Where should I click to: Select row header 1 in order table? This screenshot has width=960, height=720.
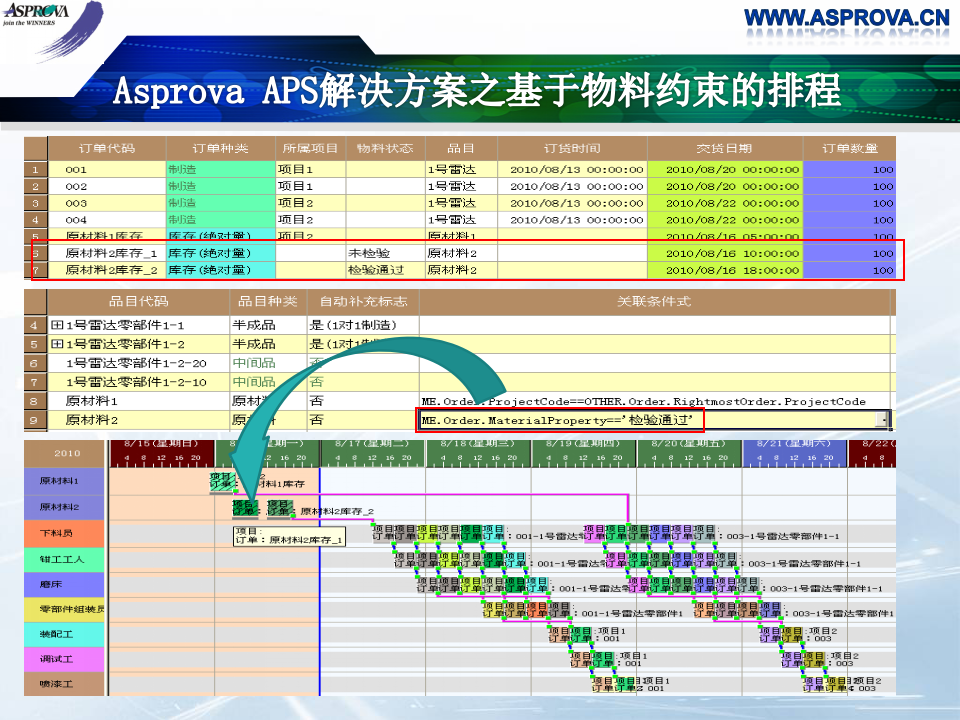[x=36, y=170]
